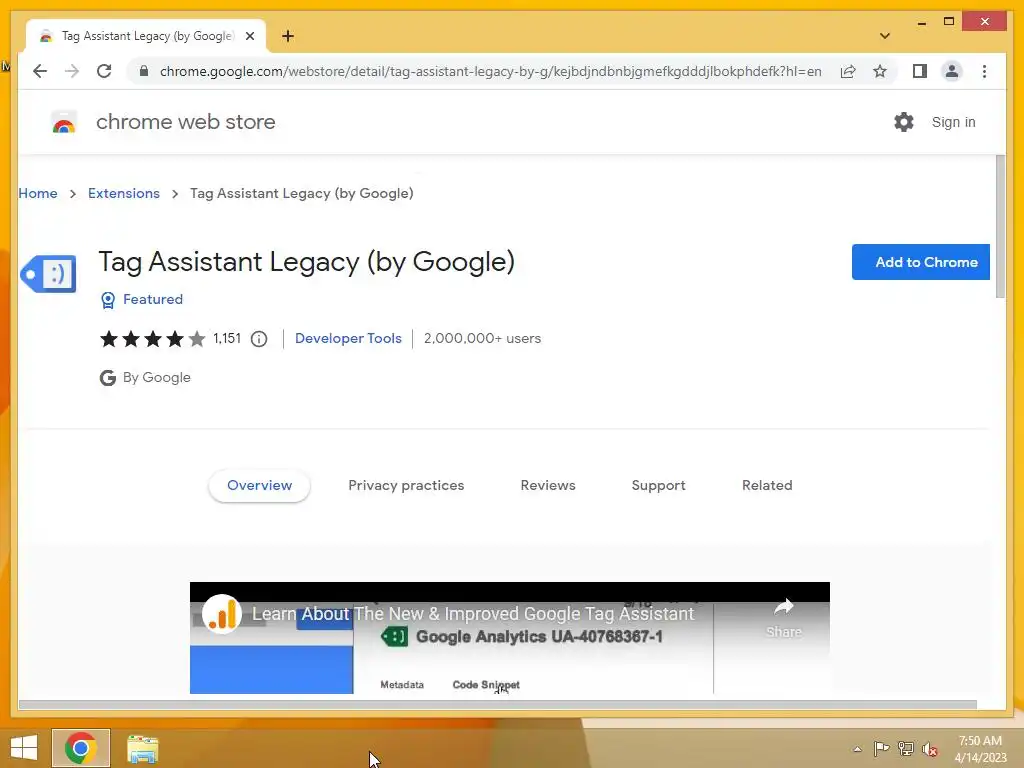1024x768 pixels.
Task: Bookmark this page with the star icon
Action: coord(880,71)
